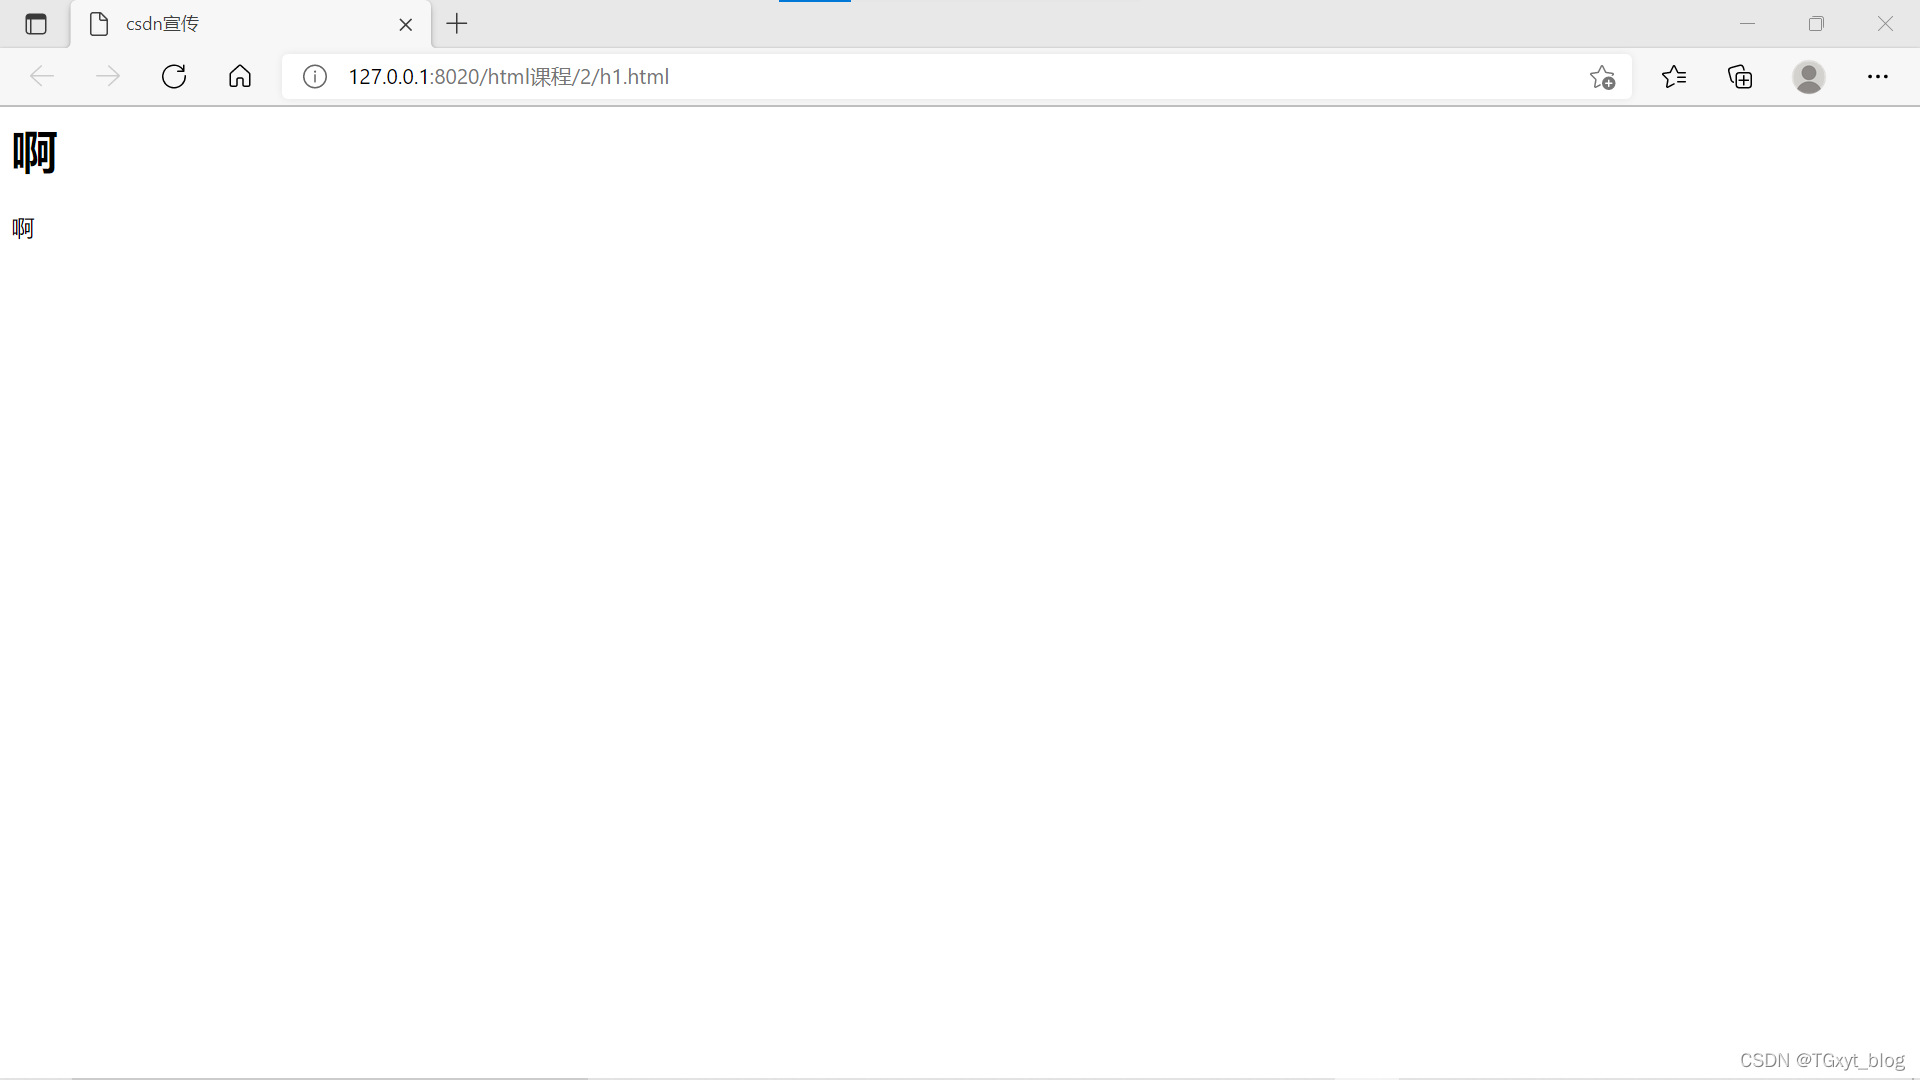Open Collections panel

(x=1740, y=77)
